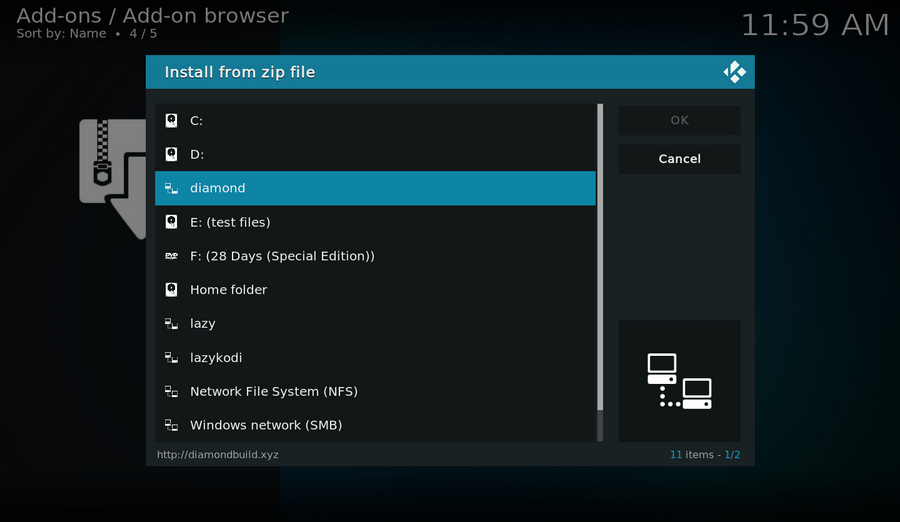Click the lazykodi network source icon

[x=171, y=357]
